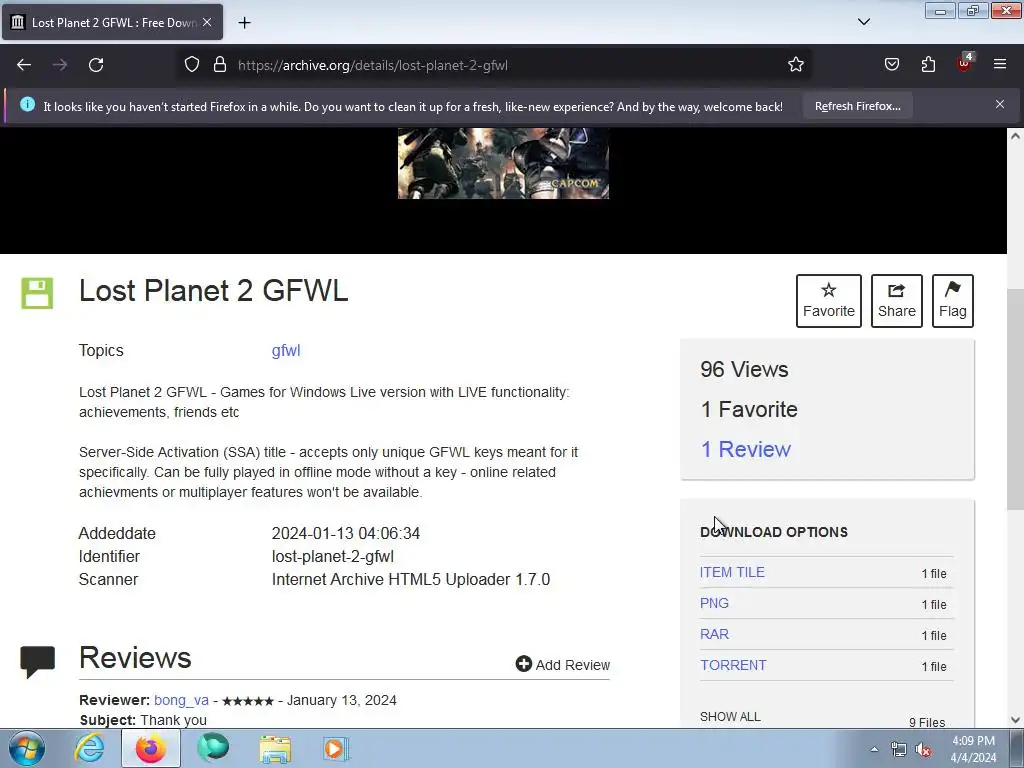Screen dimensions: 1024x768
Task: Open the uBlock Origin extension icon
Action: pyautogui.click(x=964, y=63)
